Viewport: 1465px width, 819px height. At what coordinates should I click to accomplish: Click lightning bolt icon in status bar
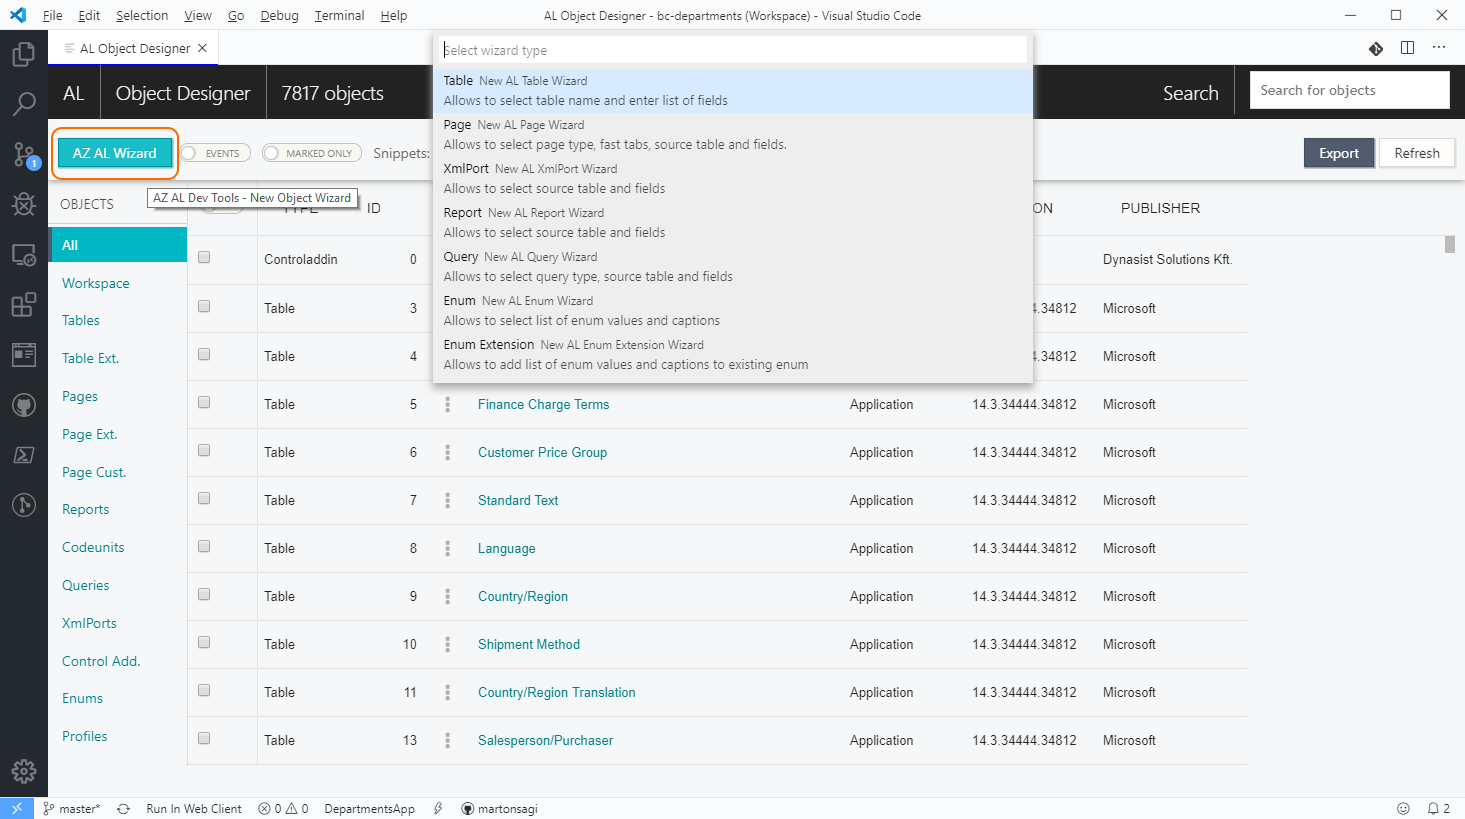(x=438, y=808)
